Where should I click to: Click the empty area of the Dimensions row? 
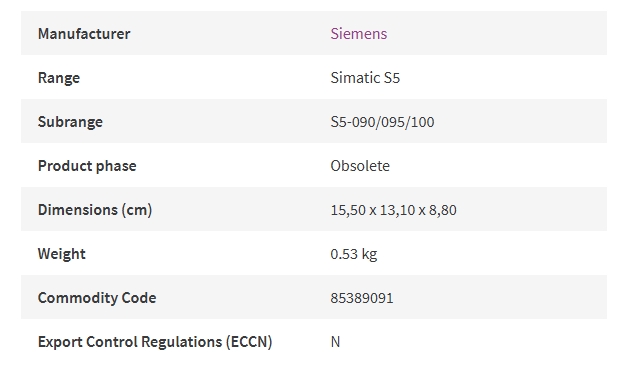click(x=532, y=209)
